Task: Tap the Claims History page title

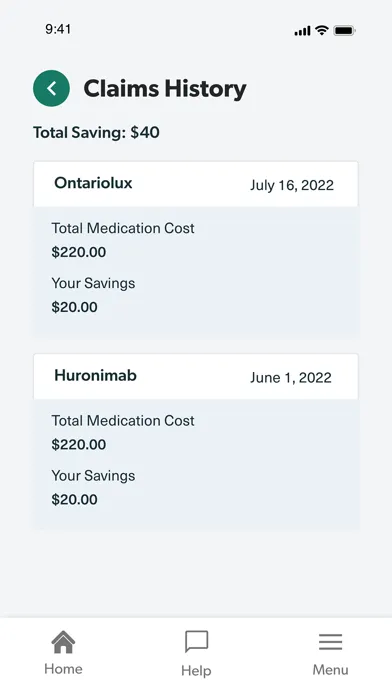Action: coord(165,88)
